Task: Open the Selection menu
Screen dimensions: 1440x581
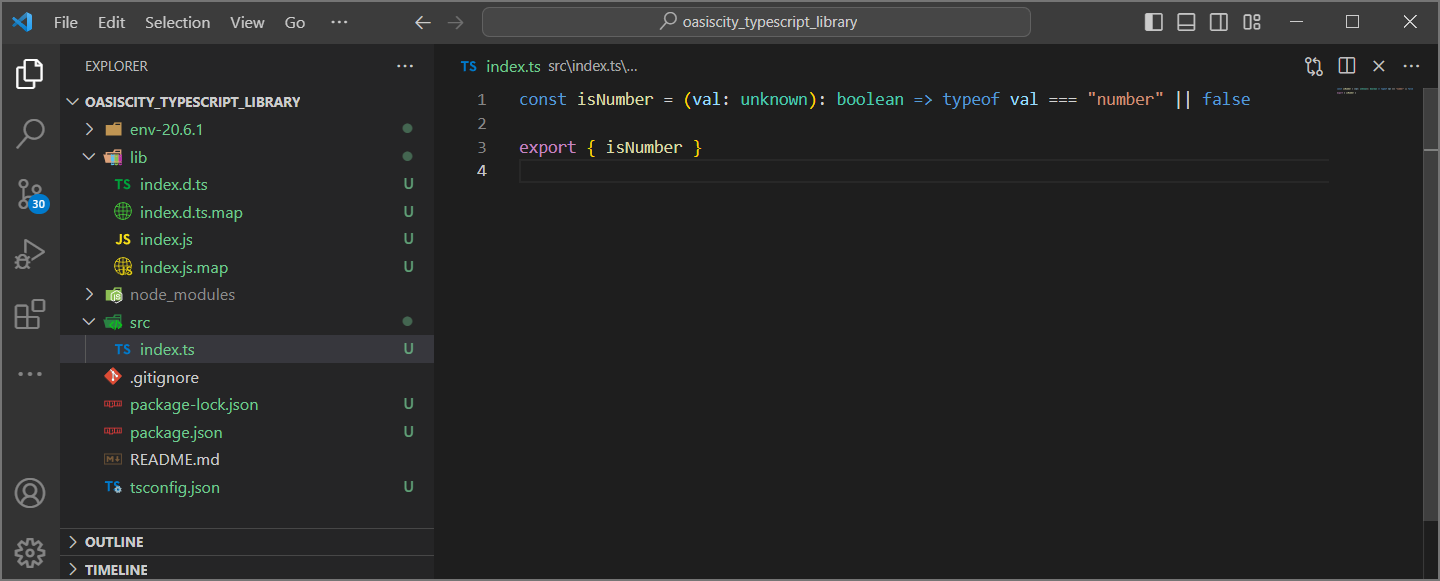Action: tap(178, 22)
